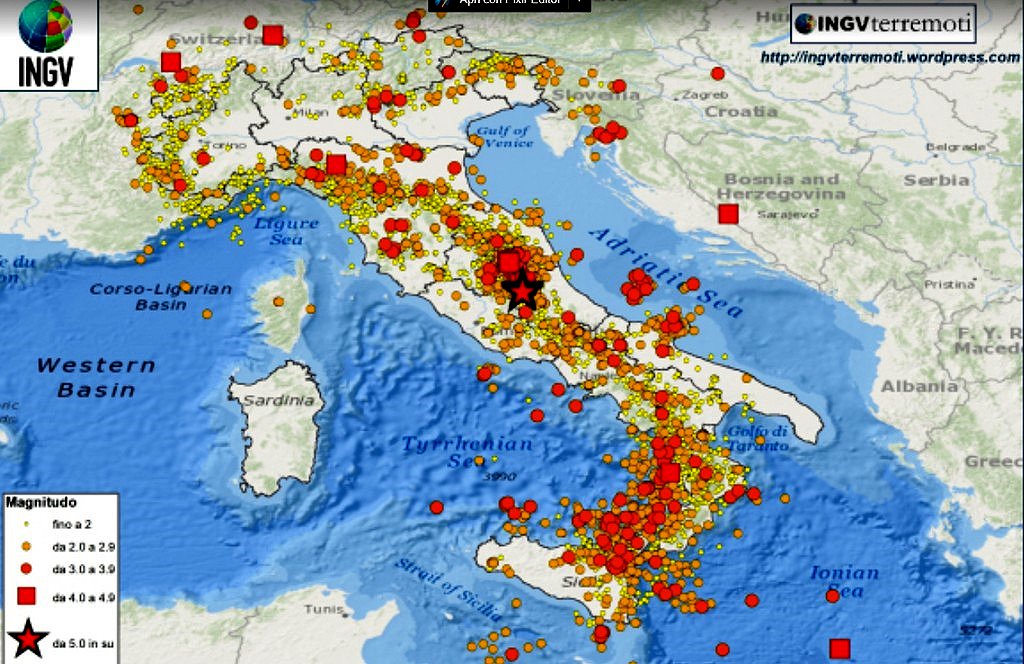Click the red circle marker beside Zagreb

717,73
